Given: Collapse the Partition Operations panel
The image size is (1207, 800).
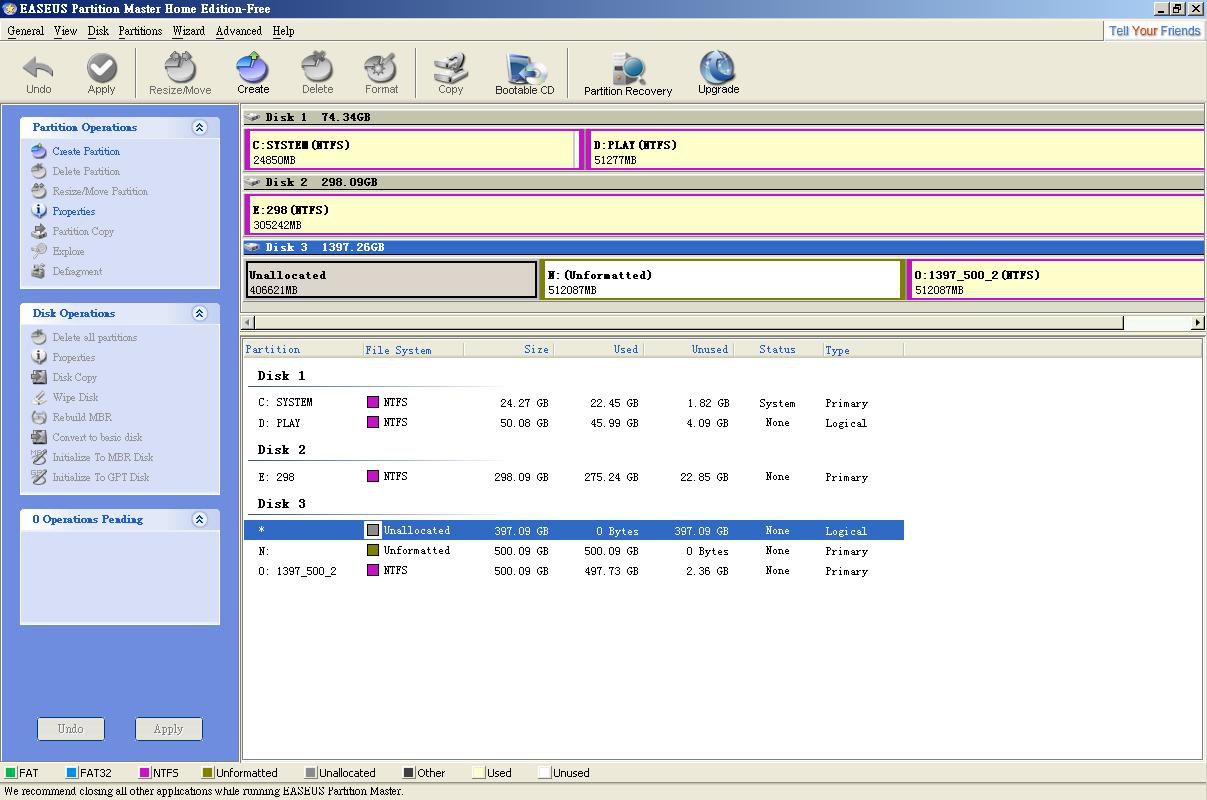Looking at the screenshot, I should click(x=199, y=128).
